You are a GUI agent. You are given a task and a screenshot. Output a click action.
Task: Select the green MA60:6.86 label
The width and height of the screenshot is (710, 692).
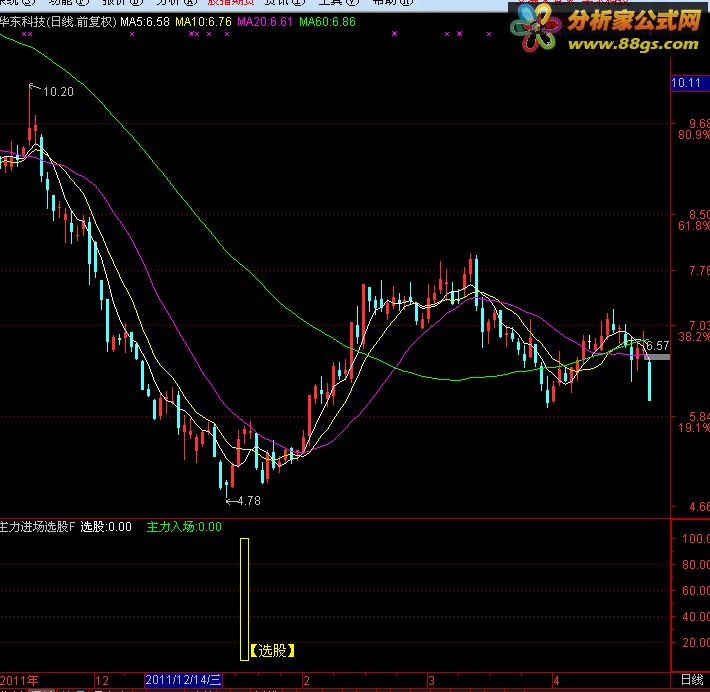pos(327,22)
